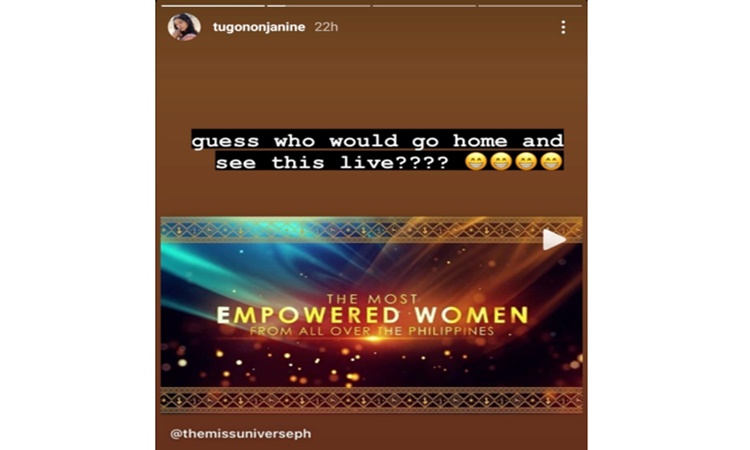Click "THE MOST" text in the video
Screen dimensions: 750x450
(372, 299)
